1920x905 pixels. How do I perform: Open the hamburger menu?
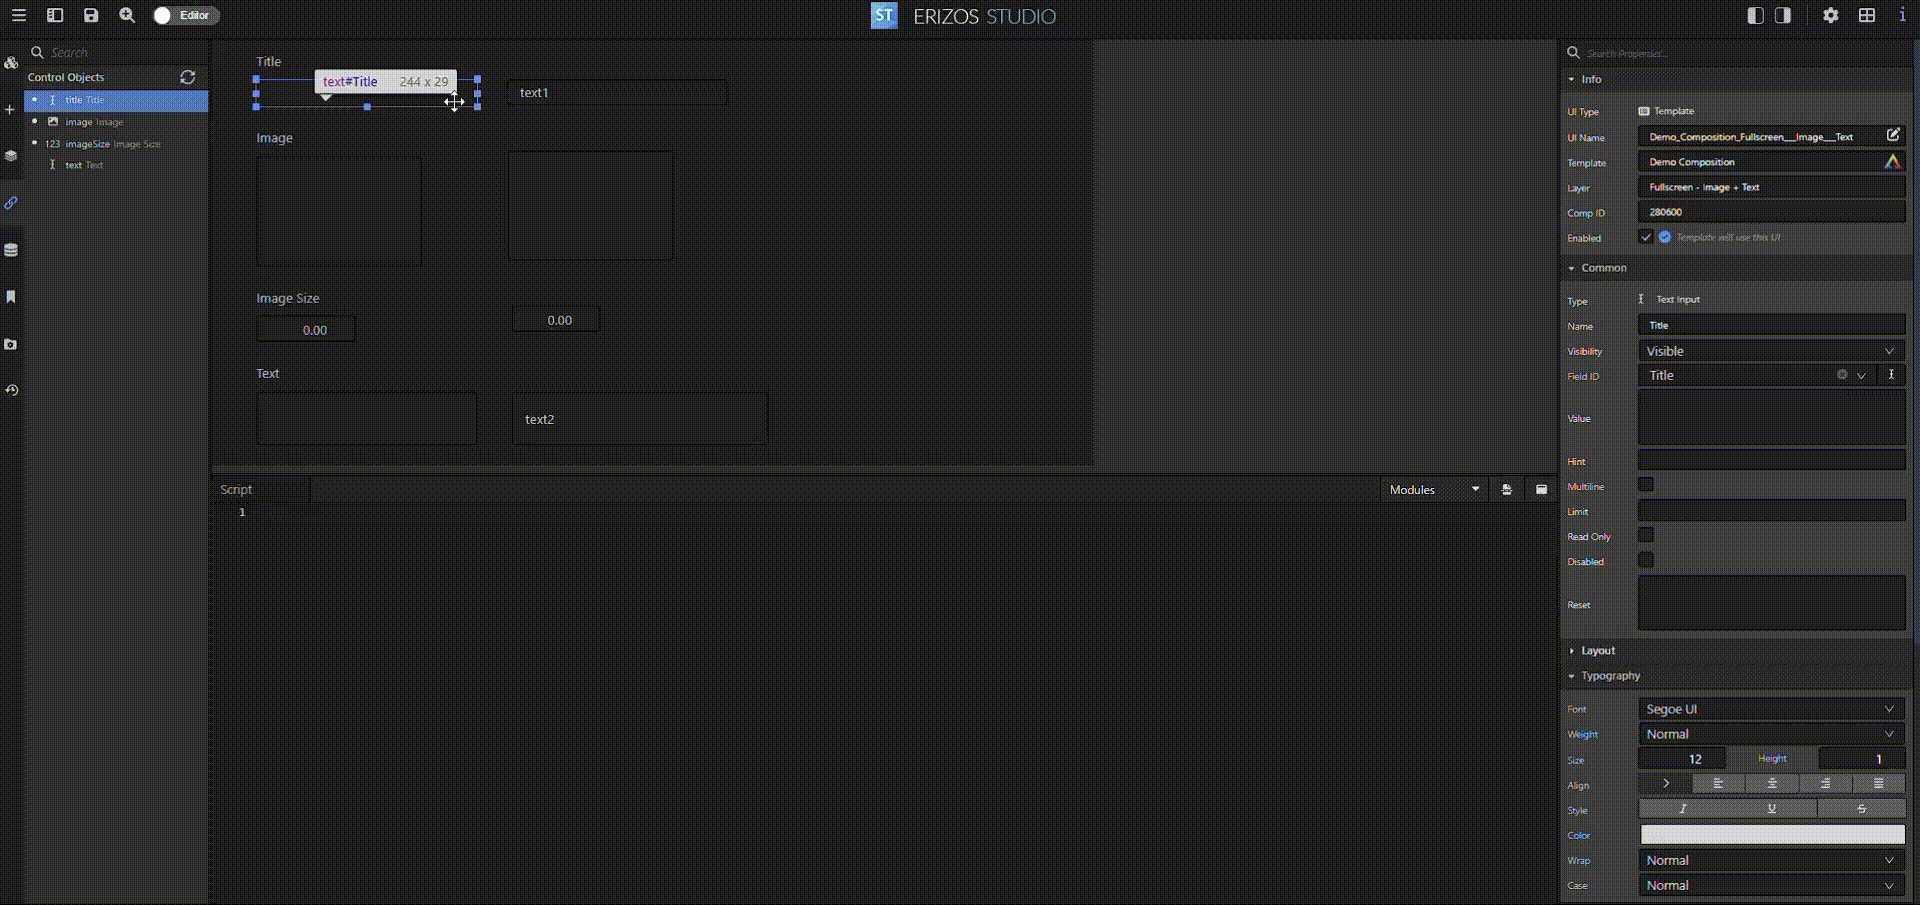[18, 15]
